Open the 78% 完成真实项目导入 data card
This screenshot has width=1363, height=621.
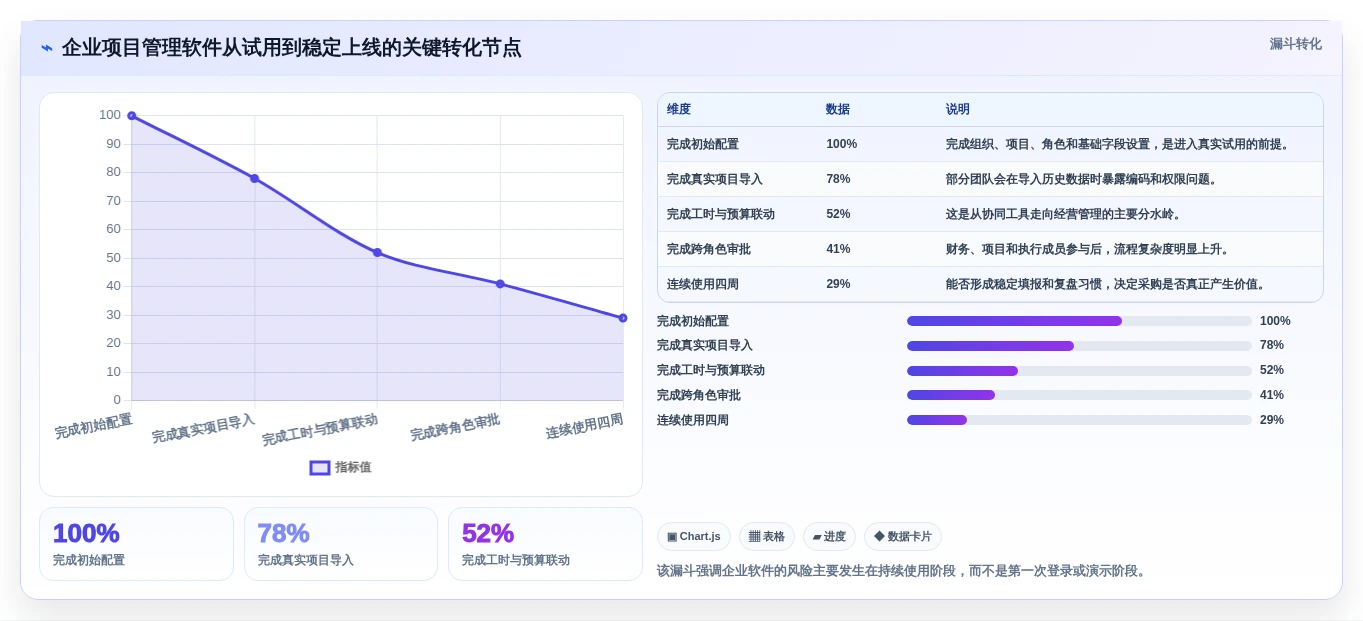(341, 544)
